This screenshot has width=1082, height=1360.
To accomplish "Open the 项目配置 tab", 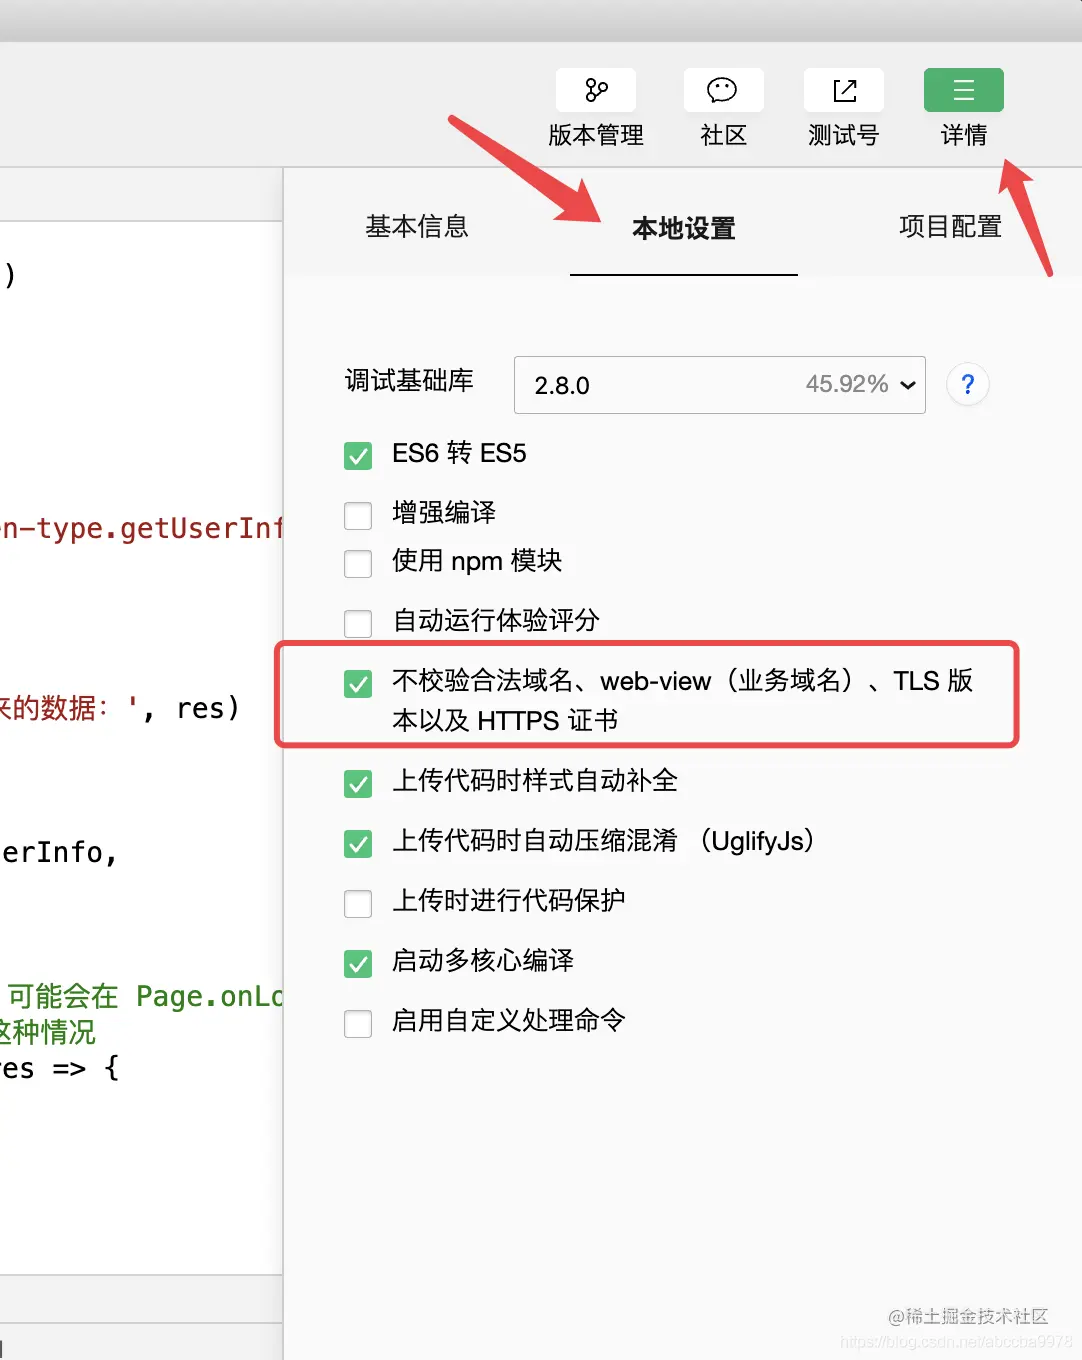I will (x=950, y=227).
